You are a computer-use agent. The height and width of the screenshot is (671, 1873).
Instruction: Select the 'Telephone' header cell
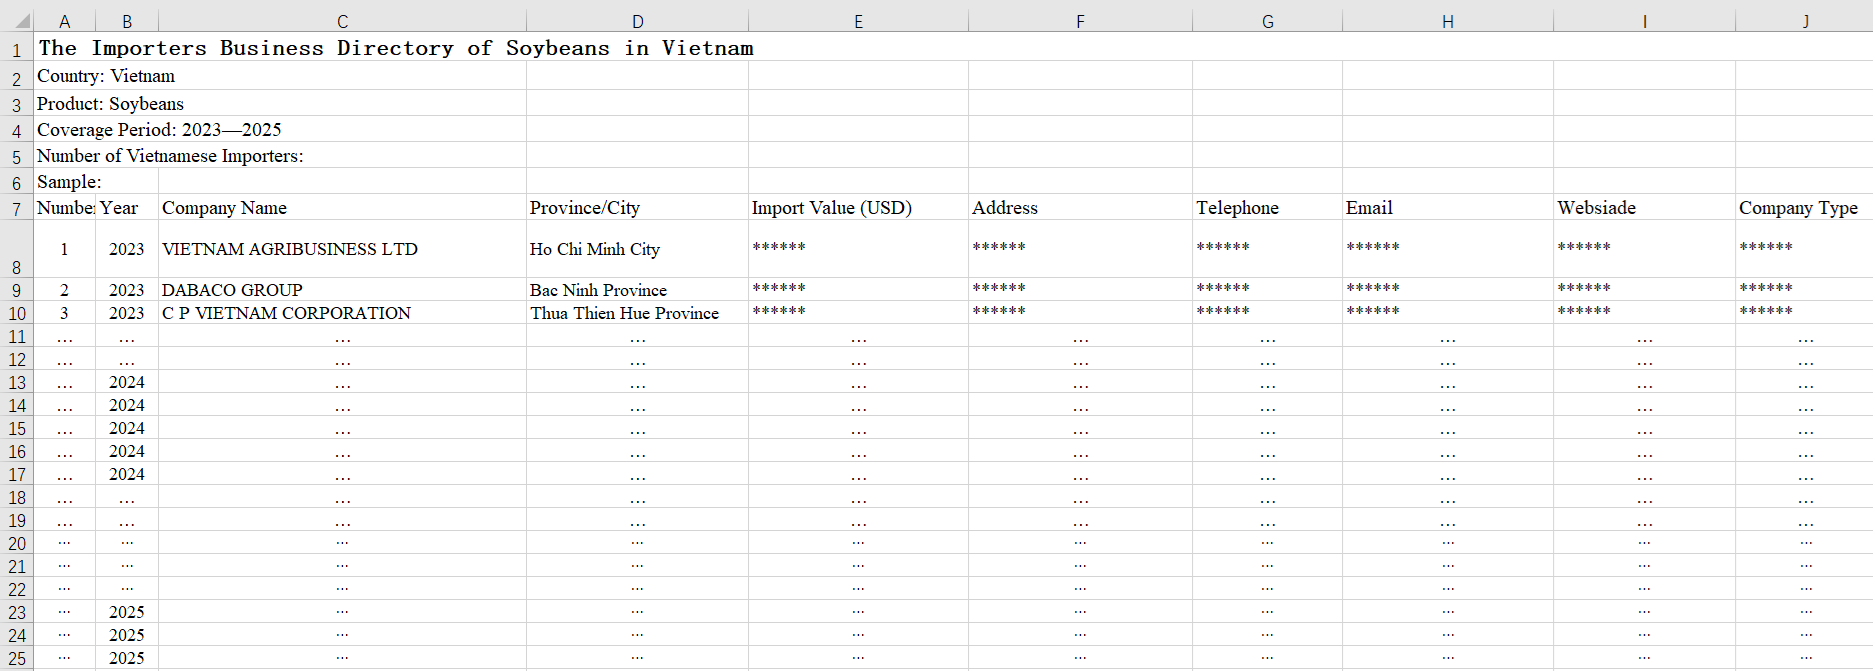[1237, 208]
